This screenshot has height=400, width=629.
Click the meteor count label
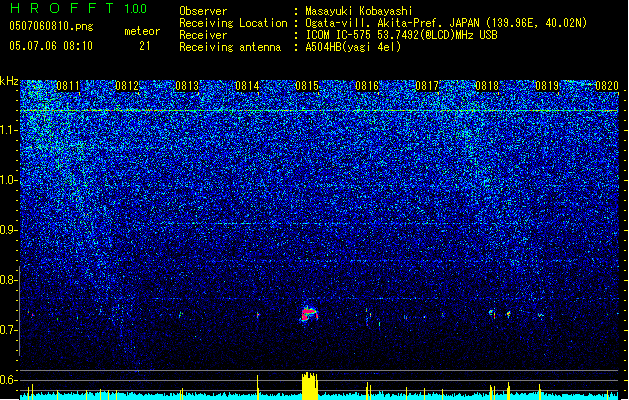pyautogui.click(x=142, y=31)
